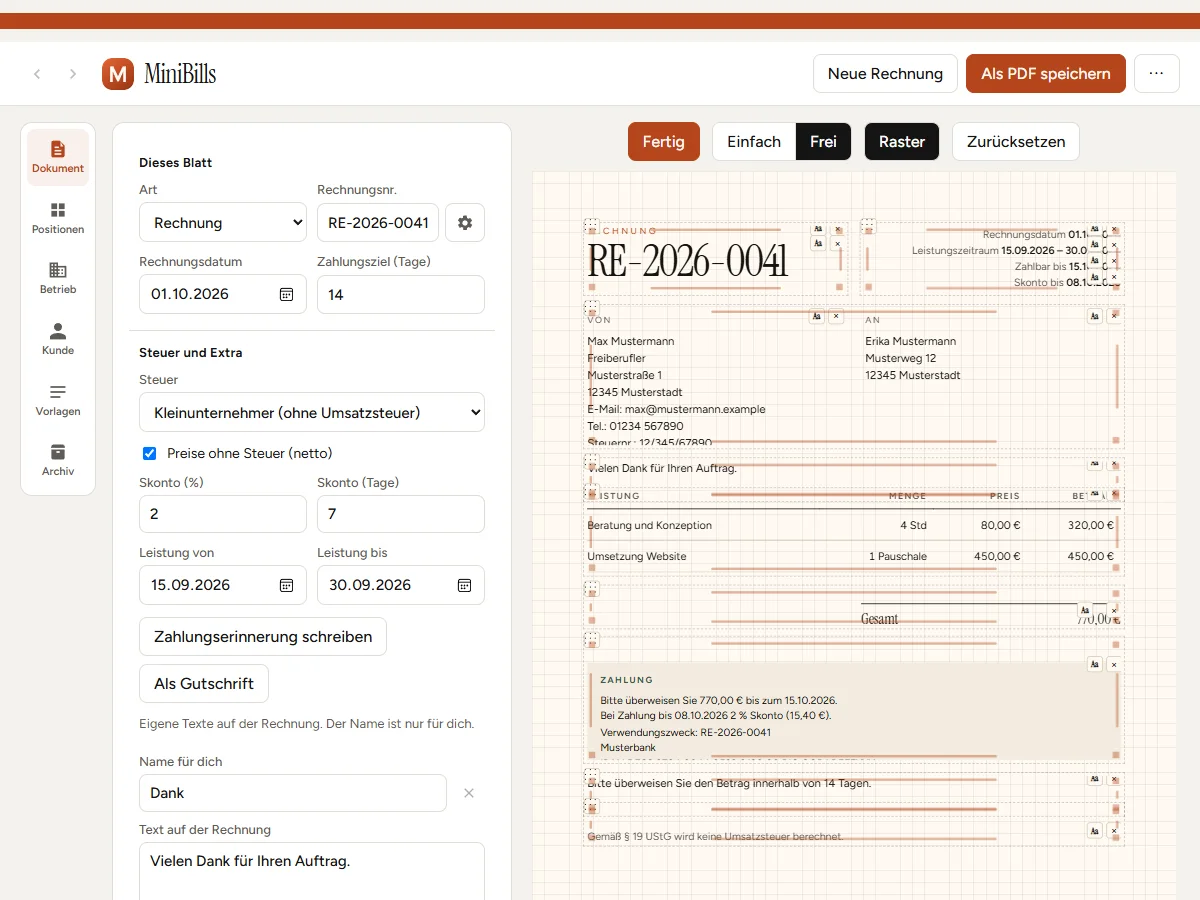Click Aa font button of Gesamt row

(1085, 610)
